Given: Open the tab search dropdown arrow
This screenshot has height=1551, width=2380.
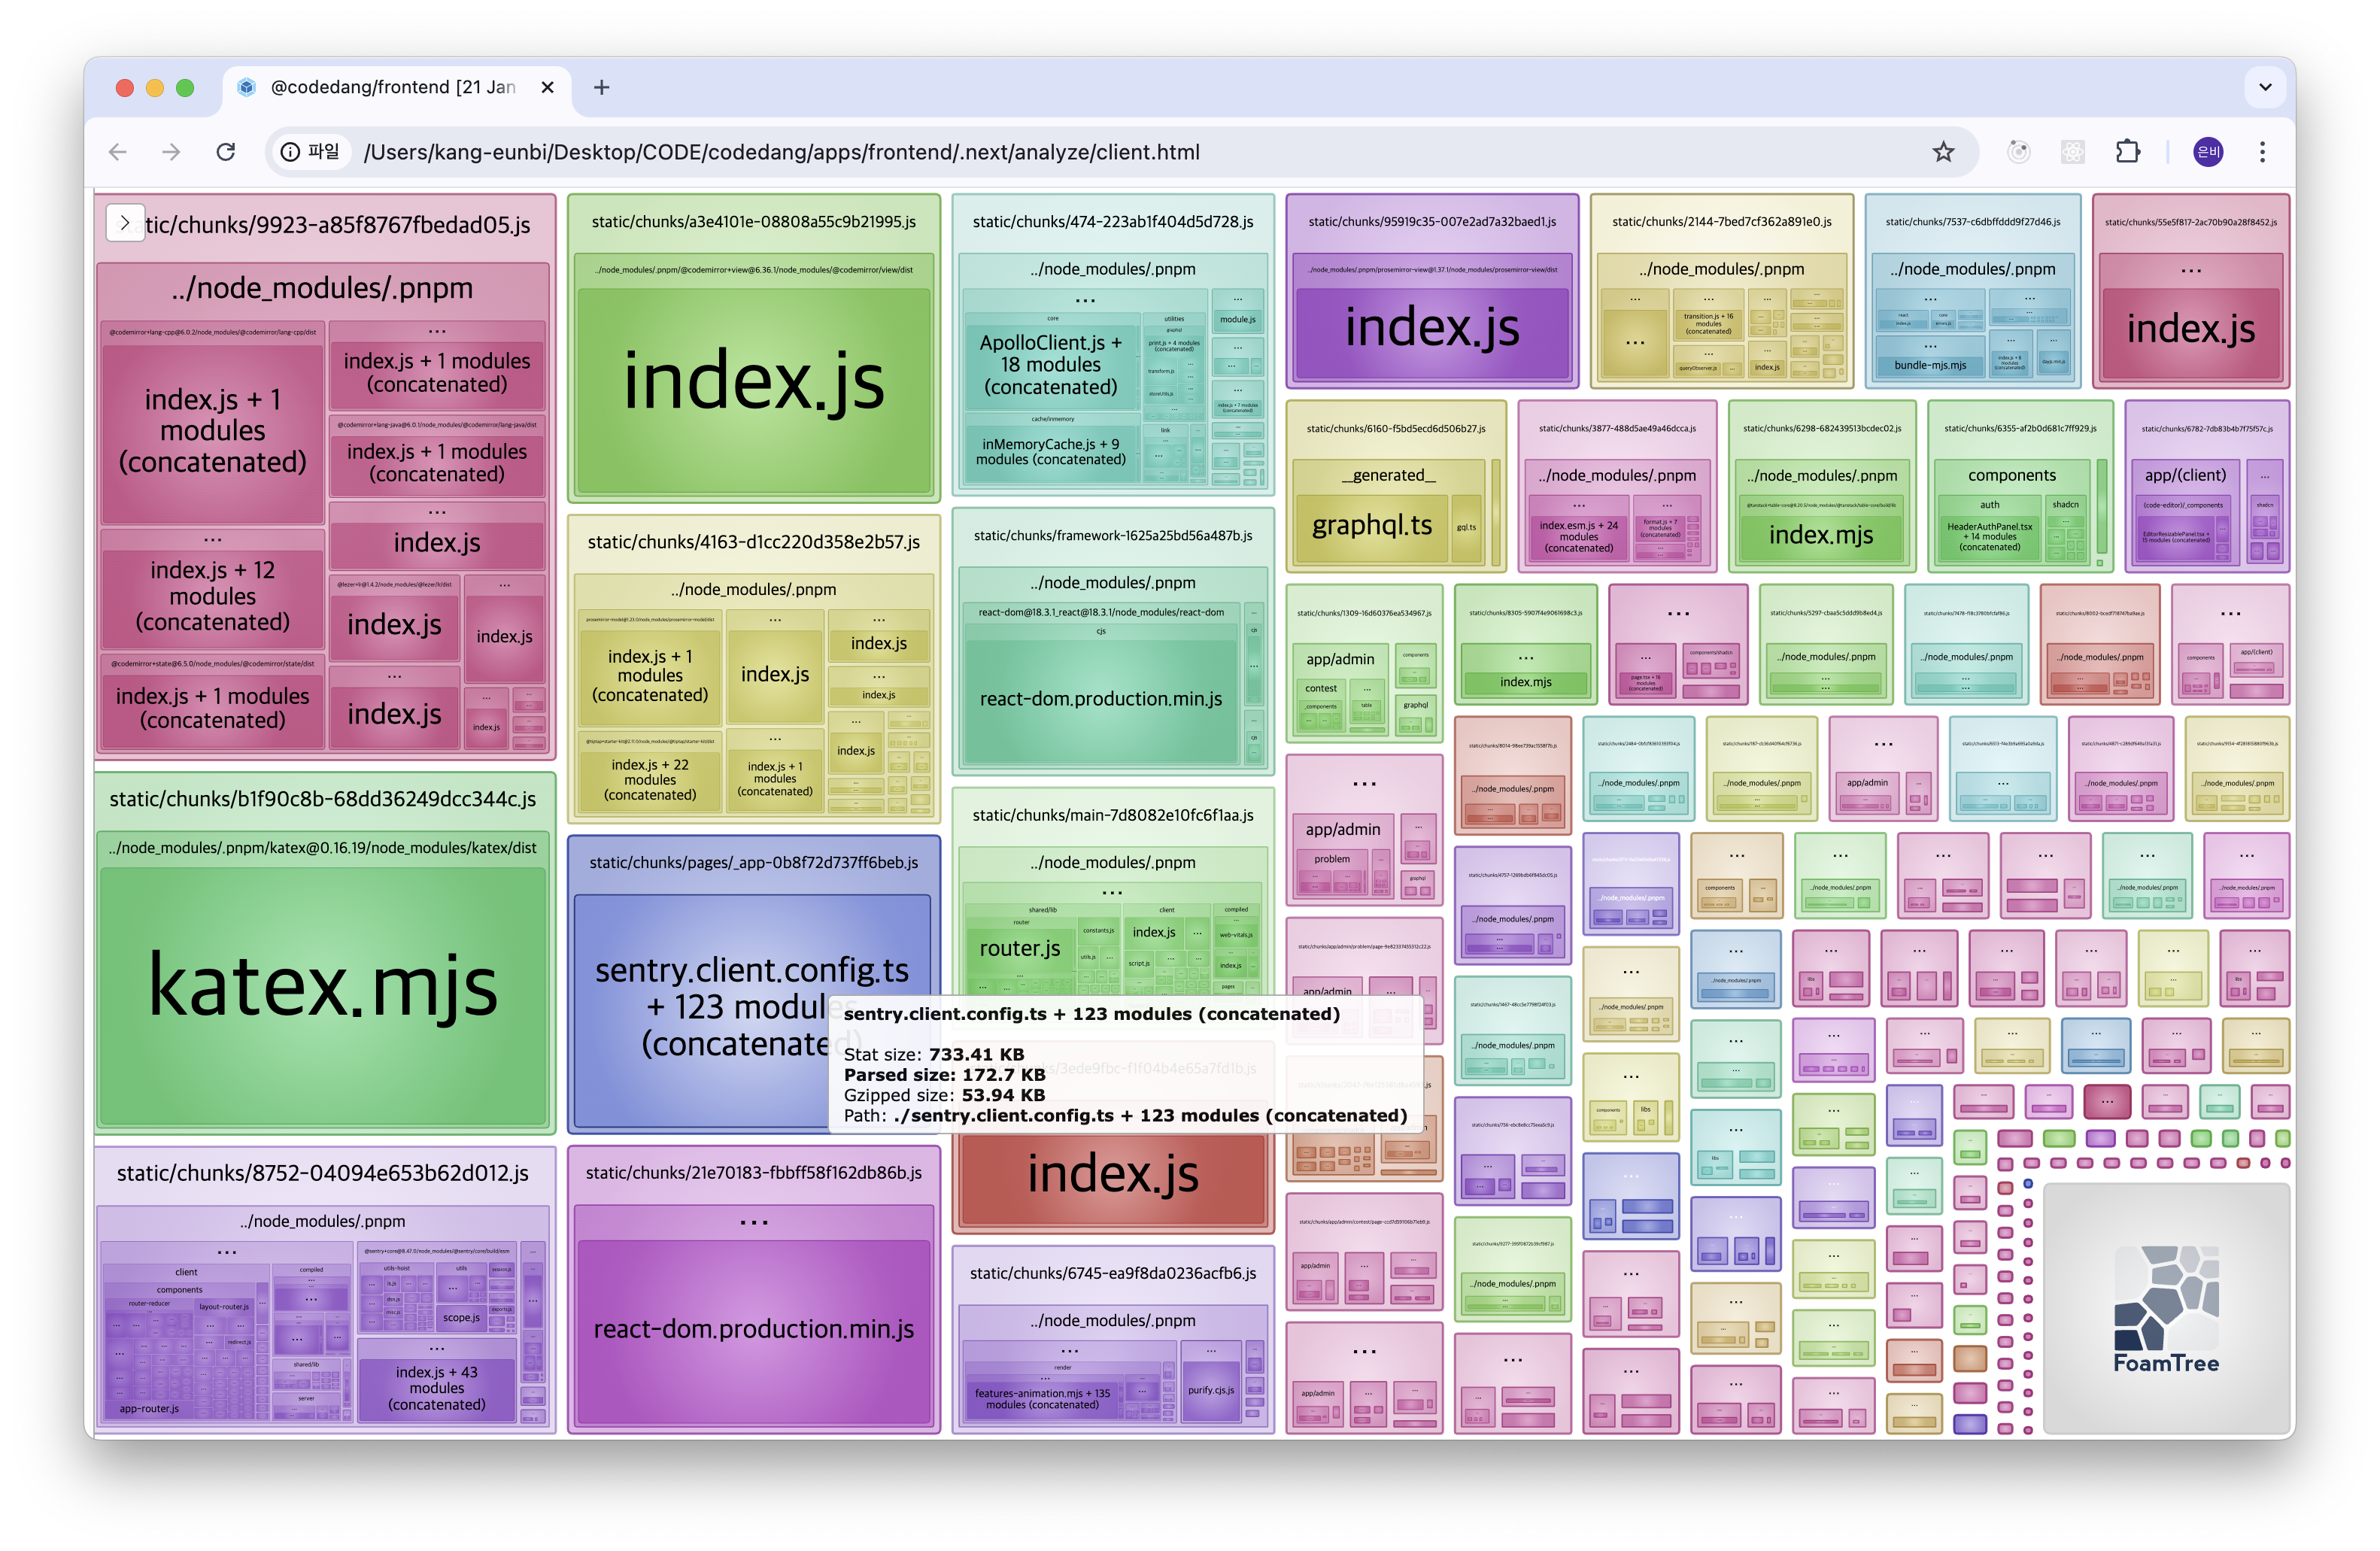Looking at the screenshot, I should [2265, 88].
